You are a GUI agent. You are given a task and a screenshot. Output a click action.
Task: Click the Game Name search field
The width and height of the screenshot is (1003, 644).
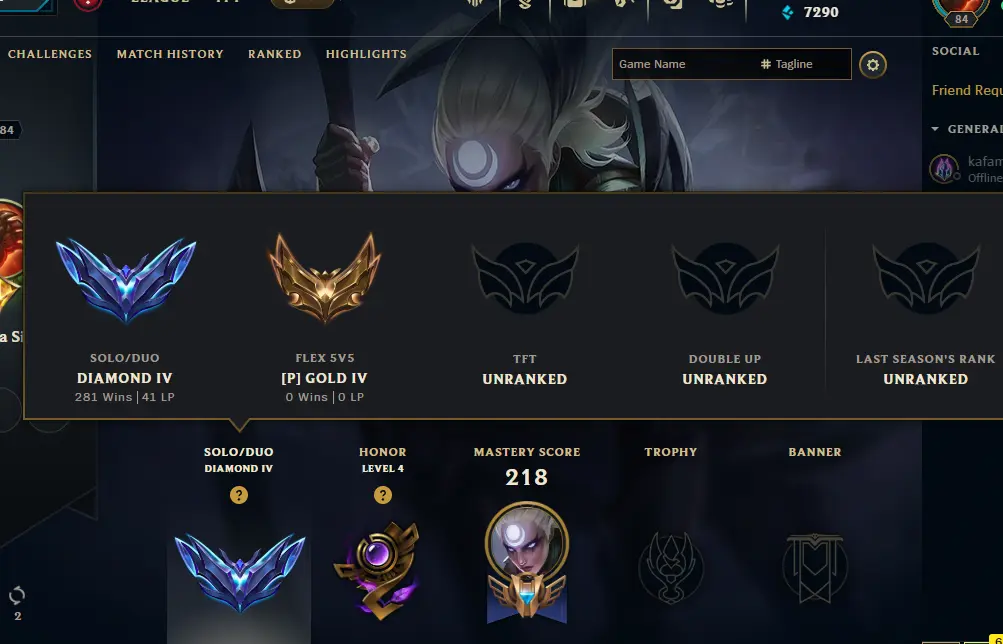click(x=683, y=64)
